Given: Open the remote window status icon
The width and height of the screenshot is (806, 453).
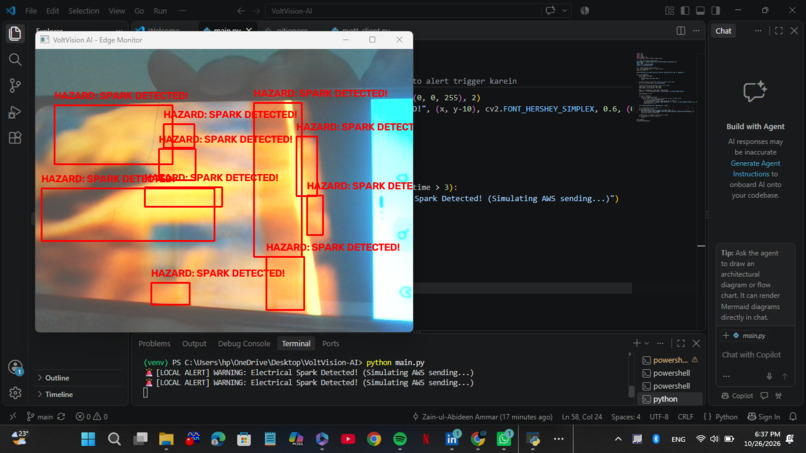Looking at the screenshot, I should tap(13, 416).
